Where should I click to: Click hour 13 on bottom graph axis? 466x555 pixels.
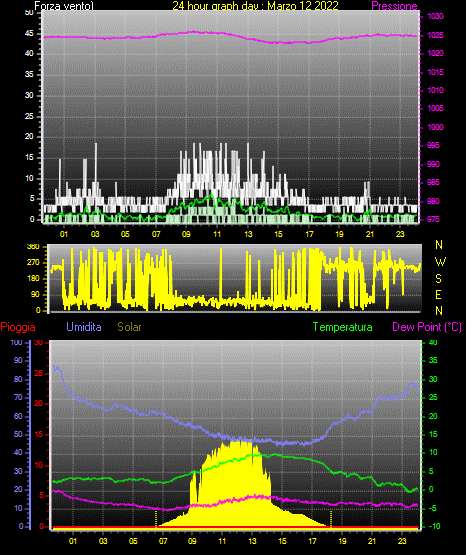(252, 541)
